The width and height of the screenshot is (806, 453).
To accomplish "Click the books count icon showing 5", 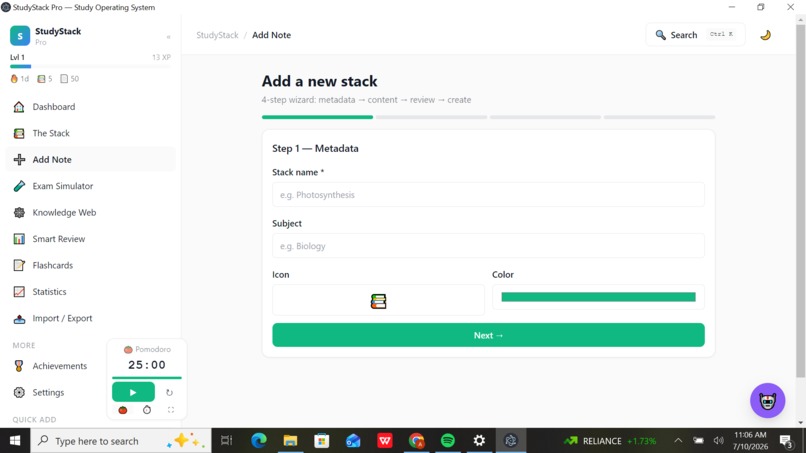I will click(41, 79).
